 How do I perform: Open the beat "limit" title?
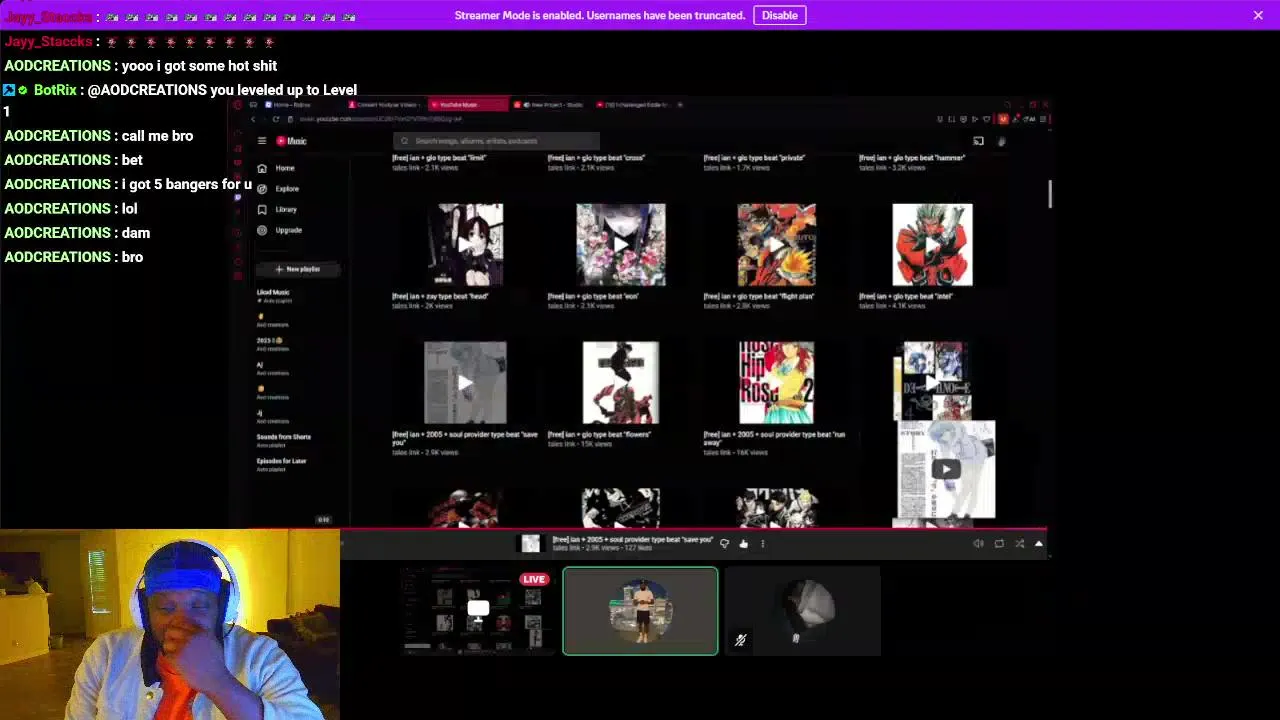pyautogui.click(x=438, y=158)
